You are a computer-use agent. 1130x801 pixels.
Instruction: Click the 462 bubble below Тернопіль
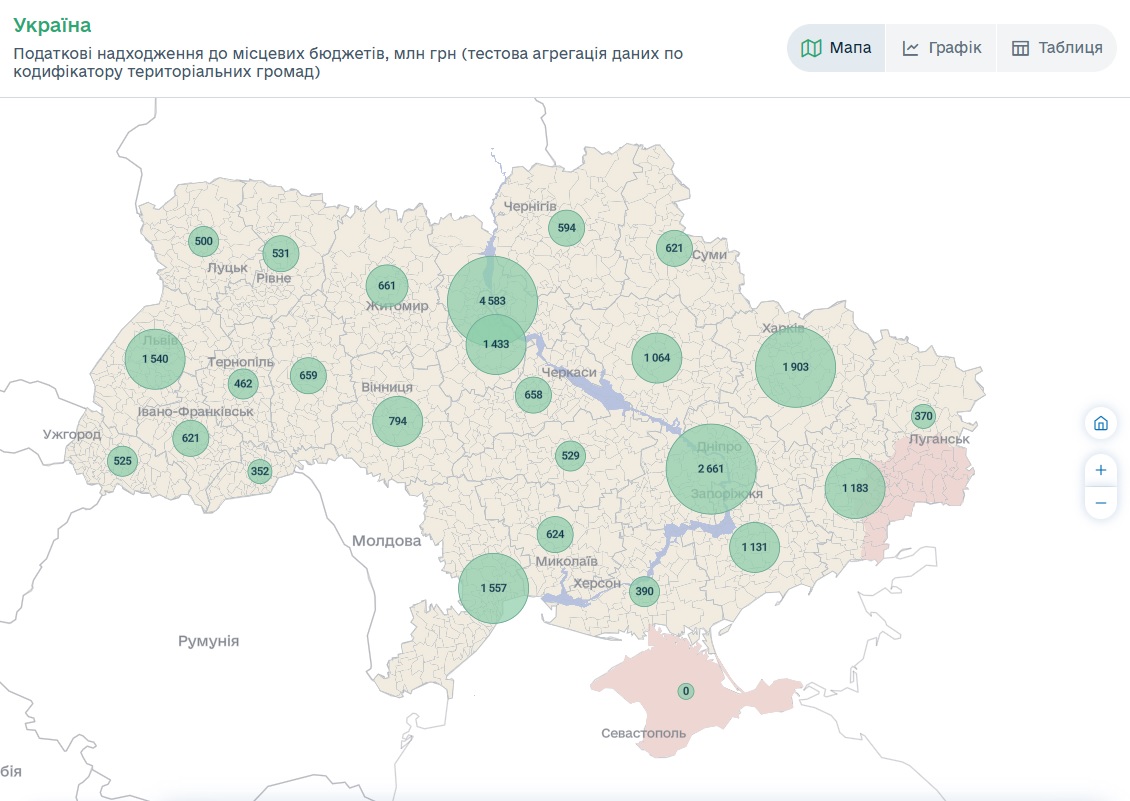pos(243,384)
